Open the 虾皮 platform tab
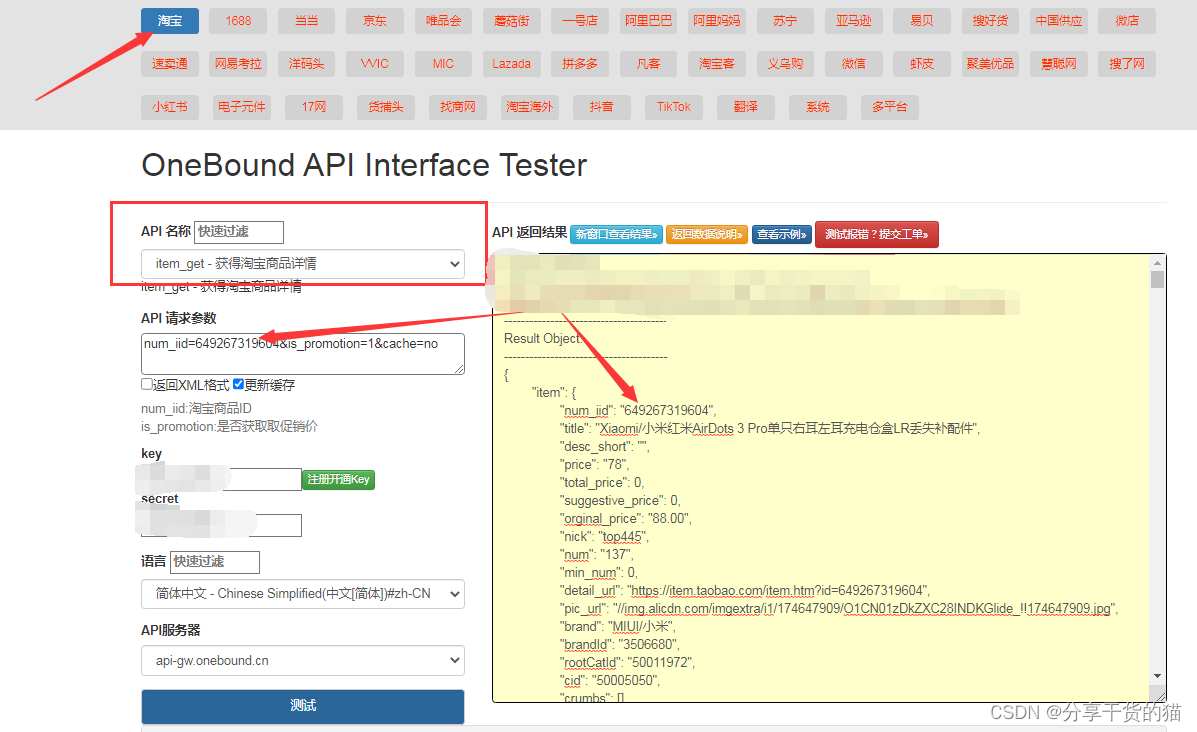The width and height of the screenshot is (1197, 732). (x=921, y=63)
